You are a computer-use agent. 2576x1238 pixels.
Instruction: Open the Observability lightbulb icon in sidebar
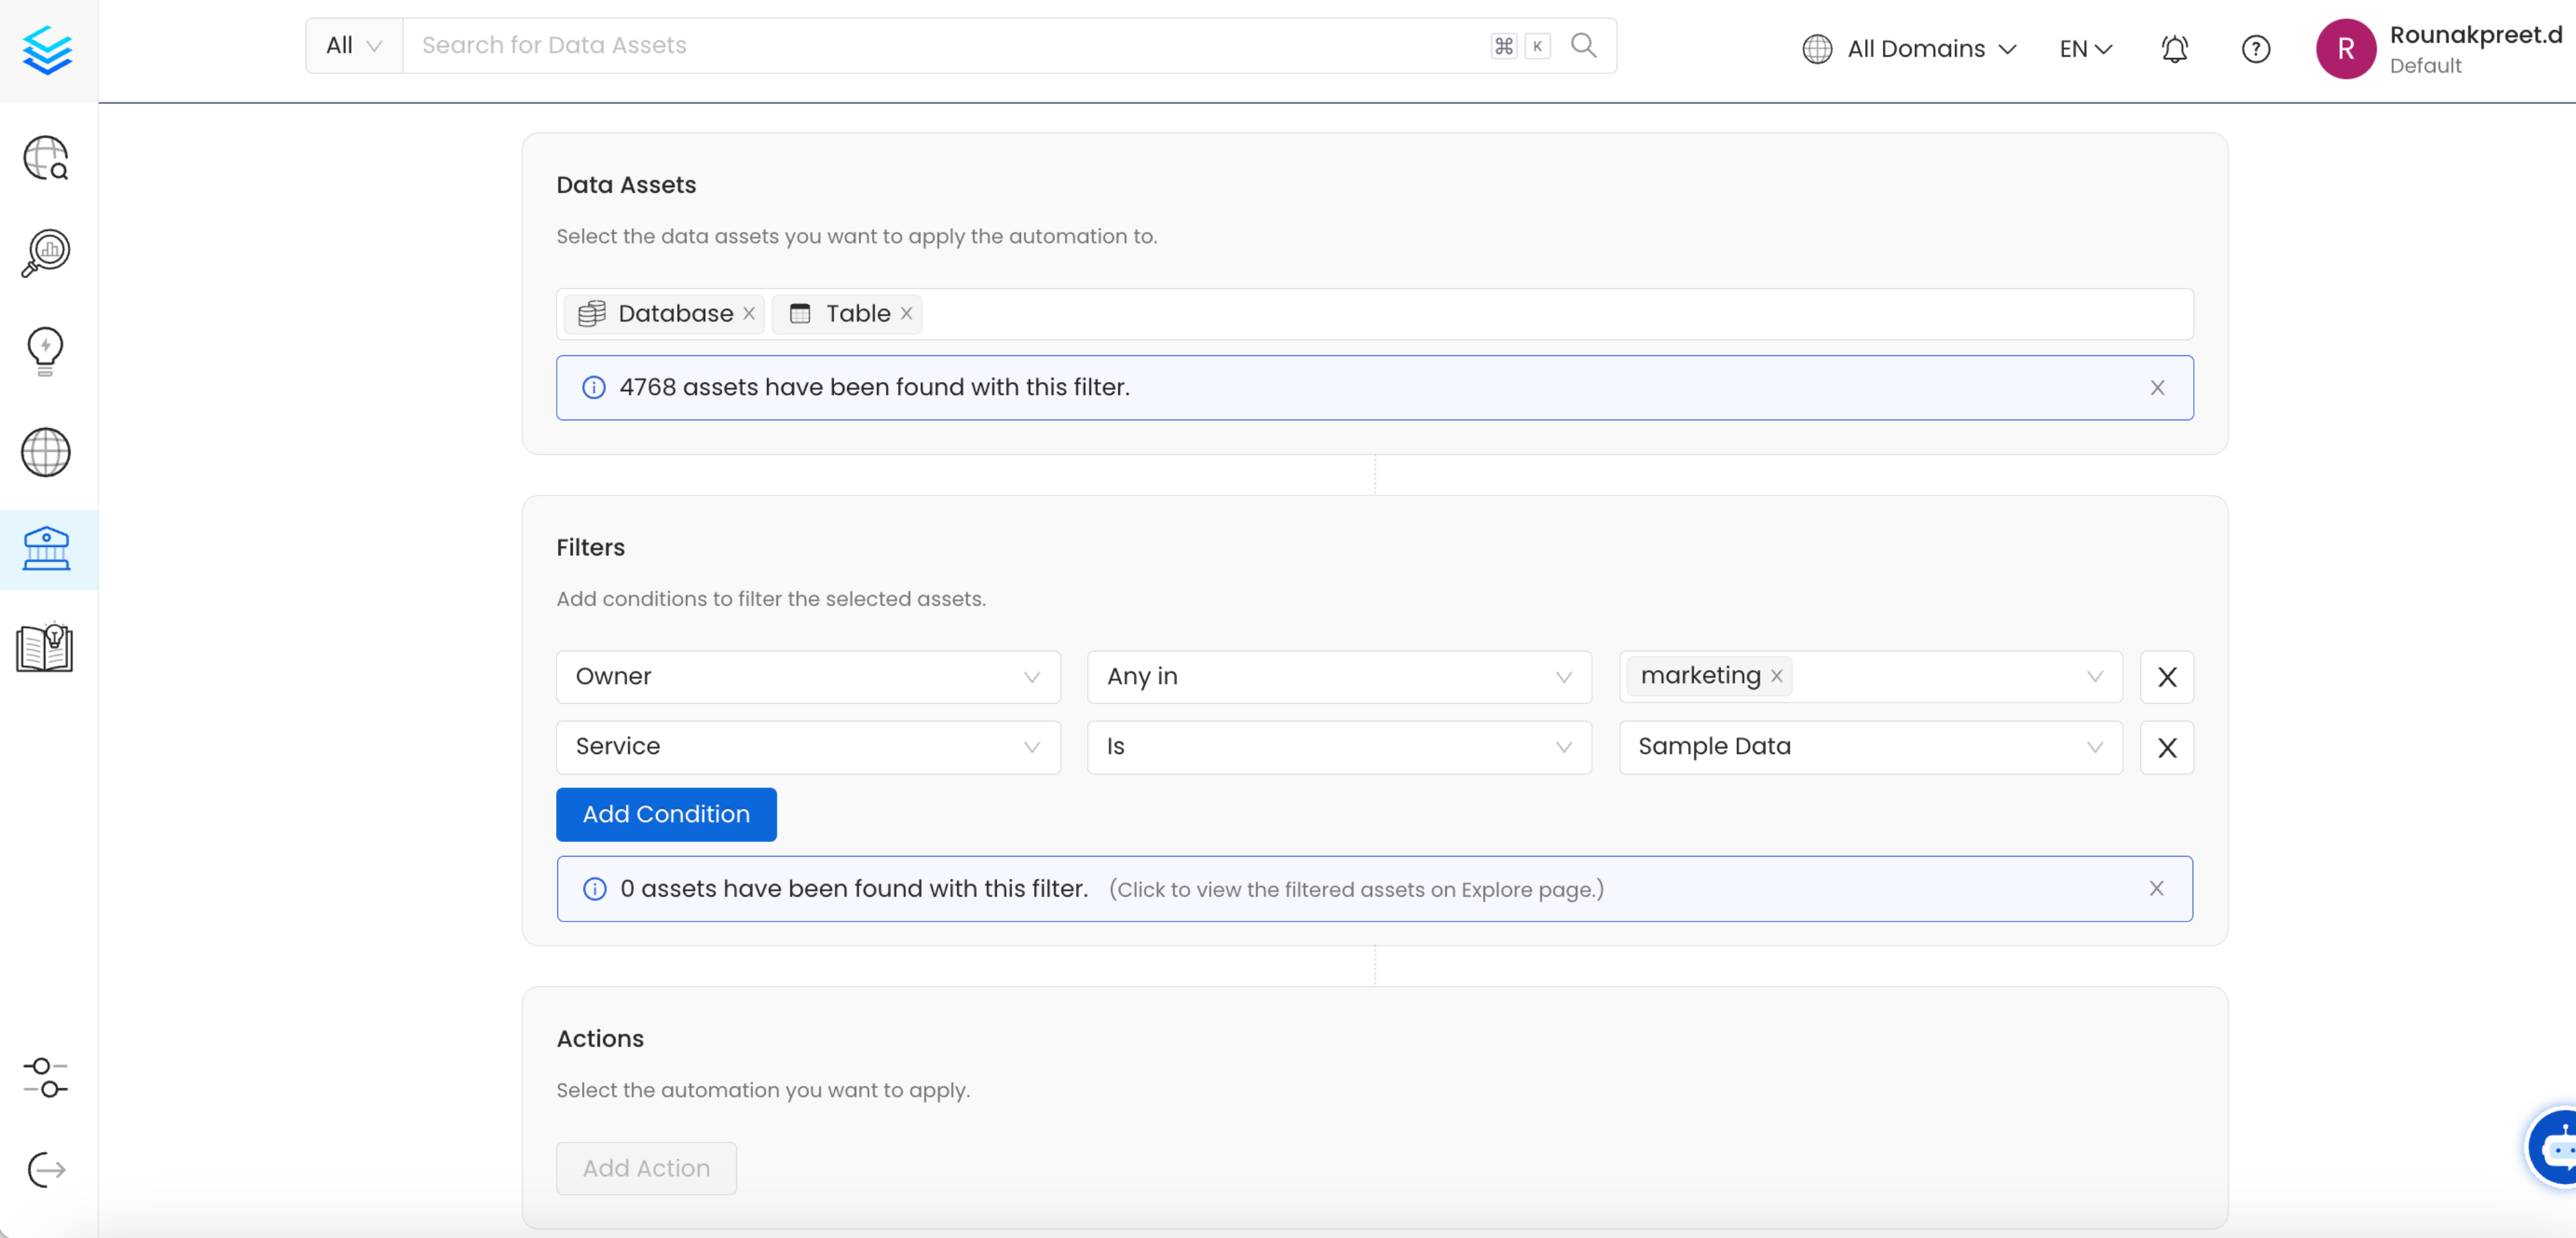[45, 350]
